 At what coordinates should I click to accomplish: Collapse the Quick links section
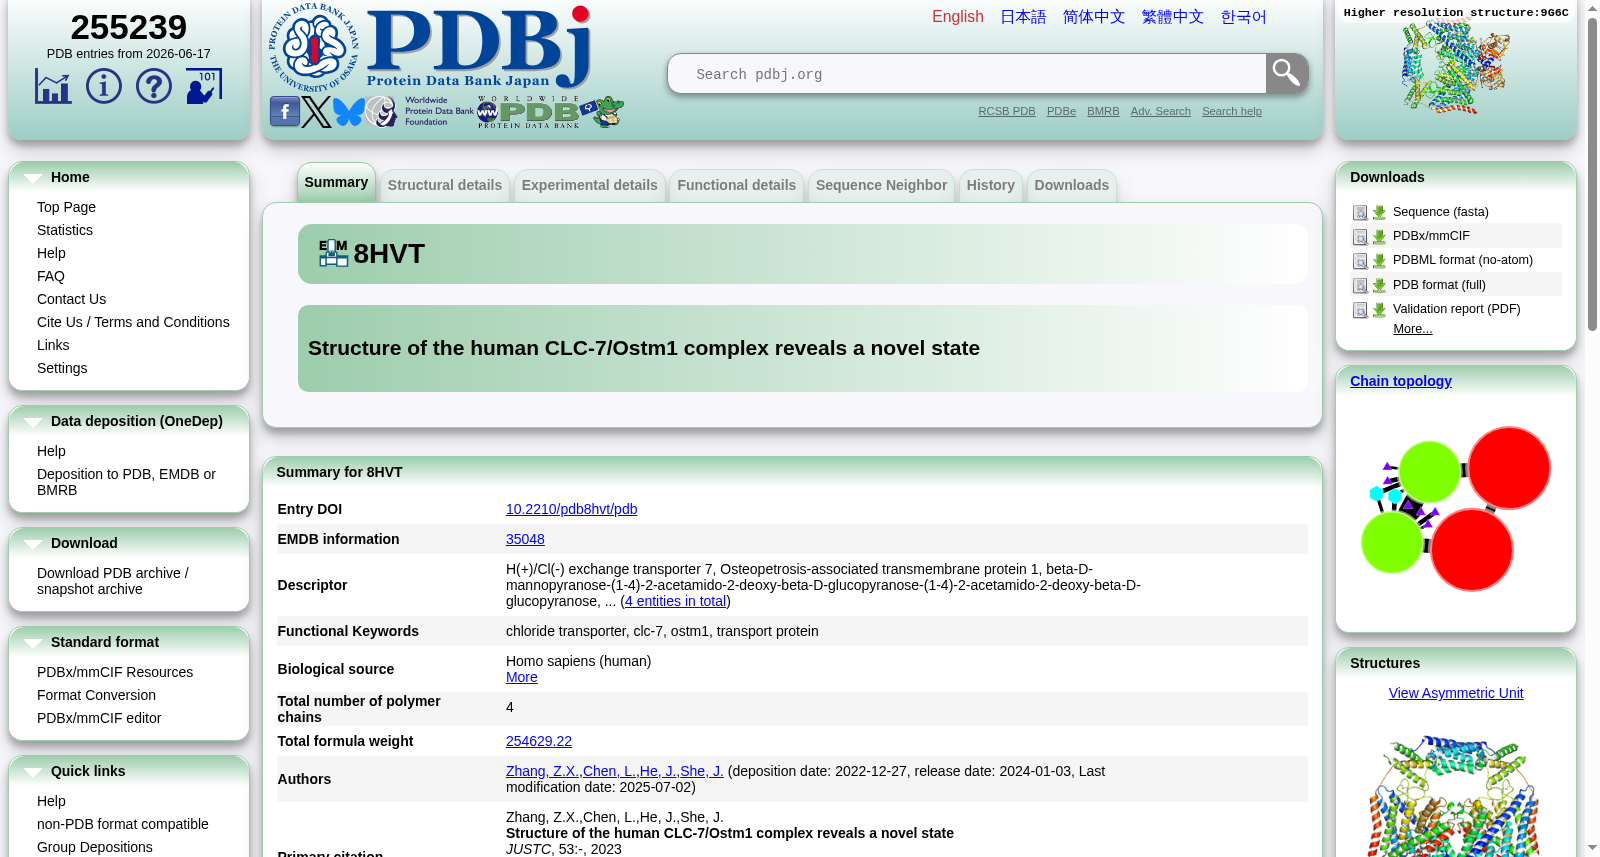pos(33,772)
